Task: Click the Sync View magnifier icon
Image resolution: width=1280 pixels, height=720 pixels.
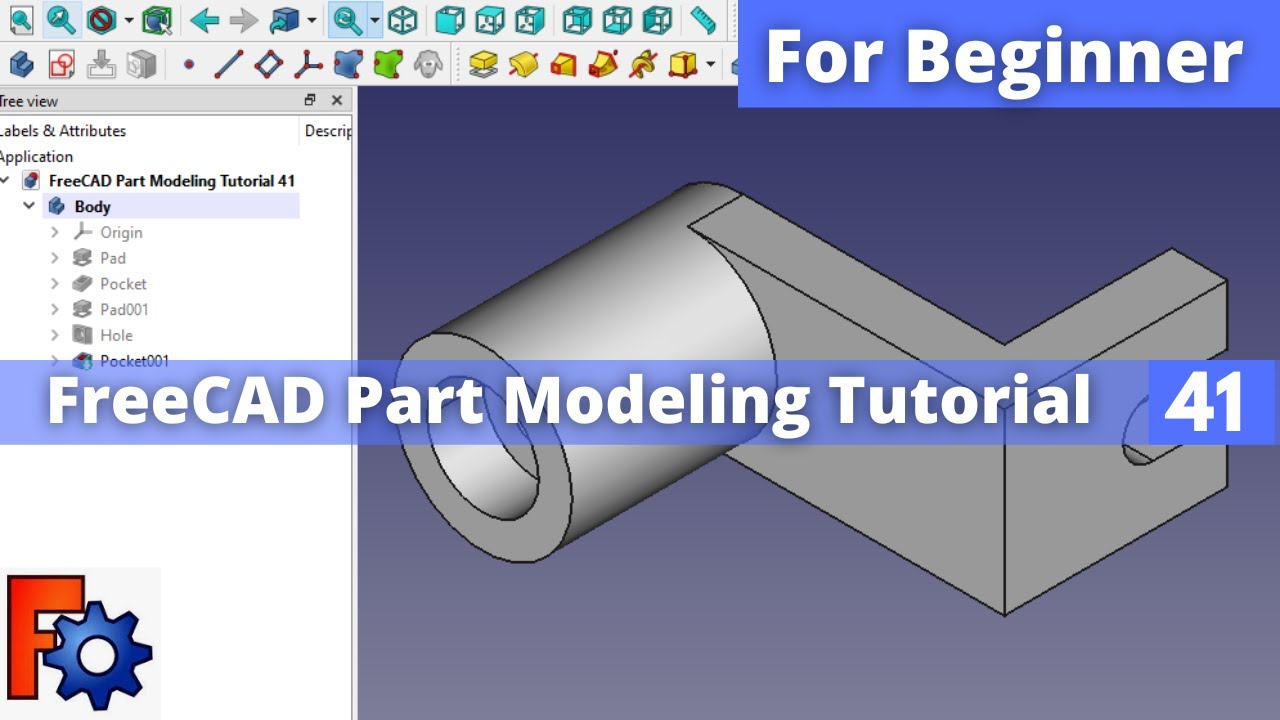Action: coord(348,19)
